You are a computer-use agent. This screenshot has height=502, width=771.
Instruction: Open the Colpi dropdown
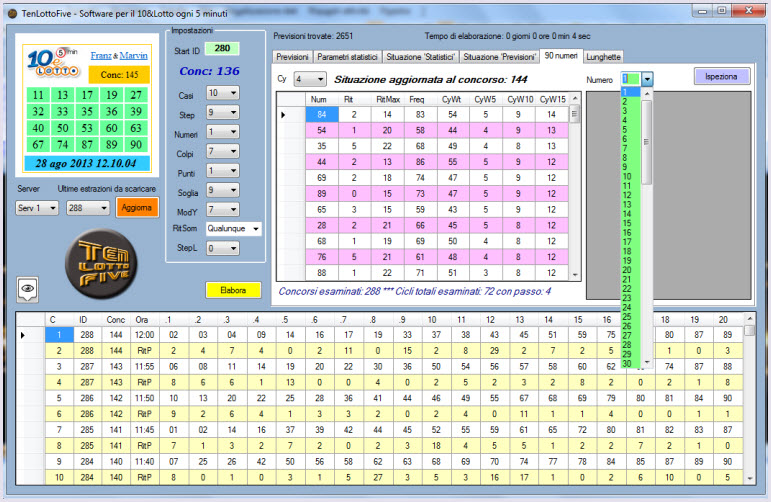(x=223, y=151)
